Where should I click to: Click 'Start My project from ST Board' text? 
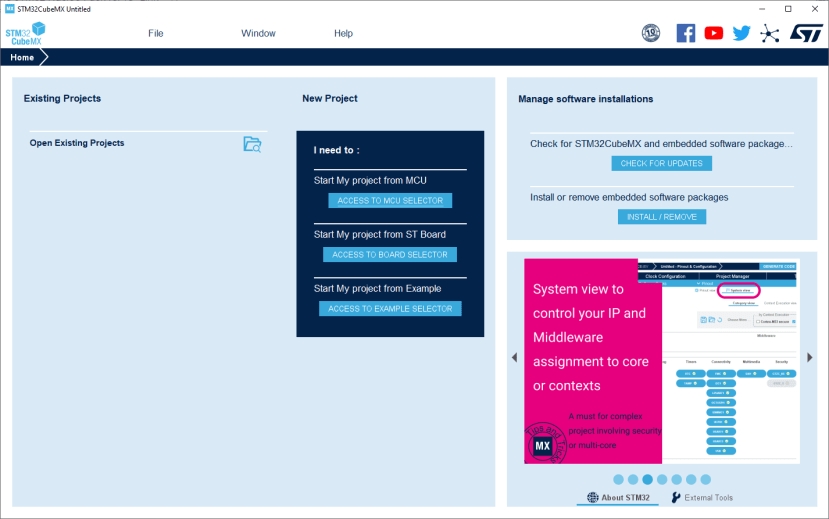pos(380,234)
